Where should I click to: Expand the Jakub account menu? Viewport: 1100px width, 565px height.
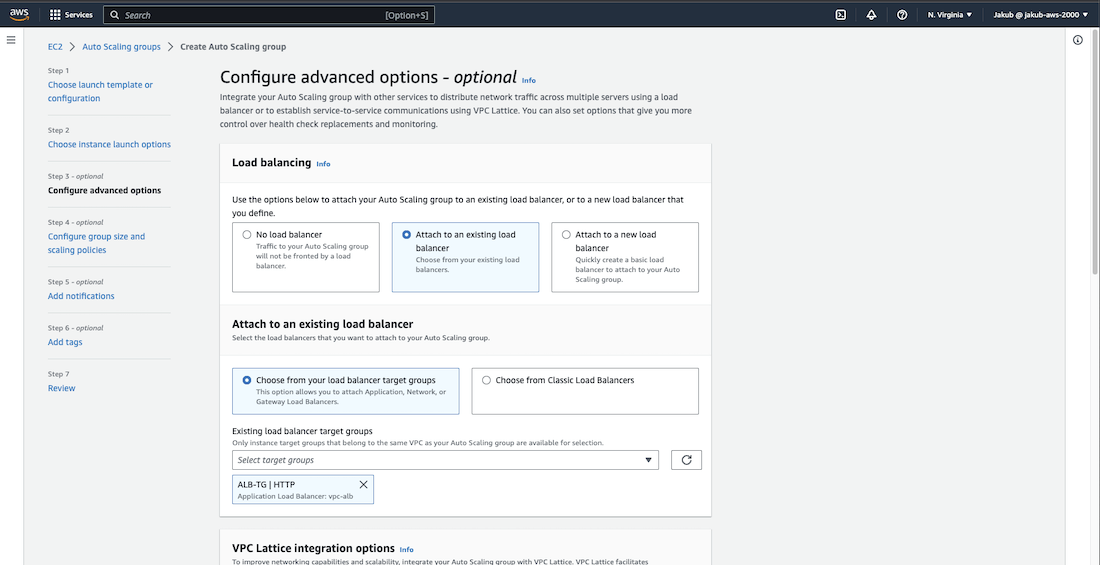(1040, 15)
